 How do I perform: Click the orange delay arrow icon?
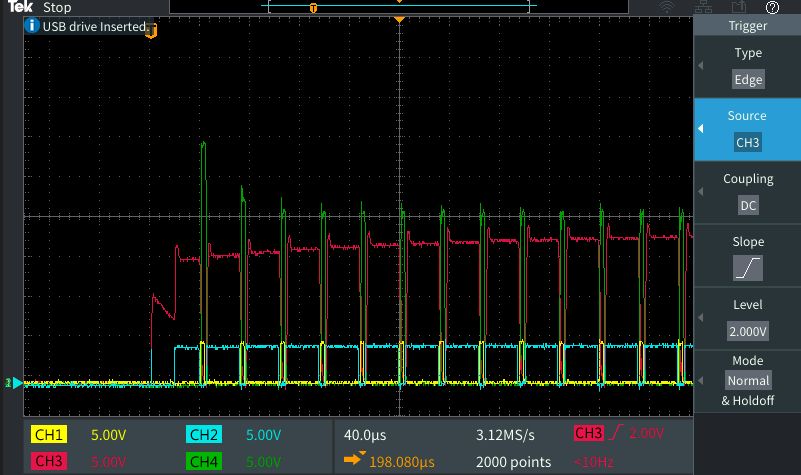click(355, 459)
